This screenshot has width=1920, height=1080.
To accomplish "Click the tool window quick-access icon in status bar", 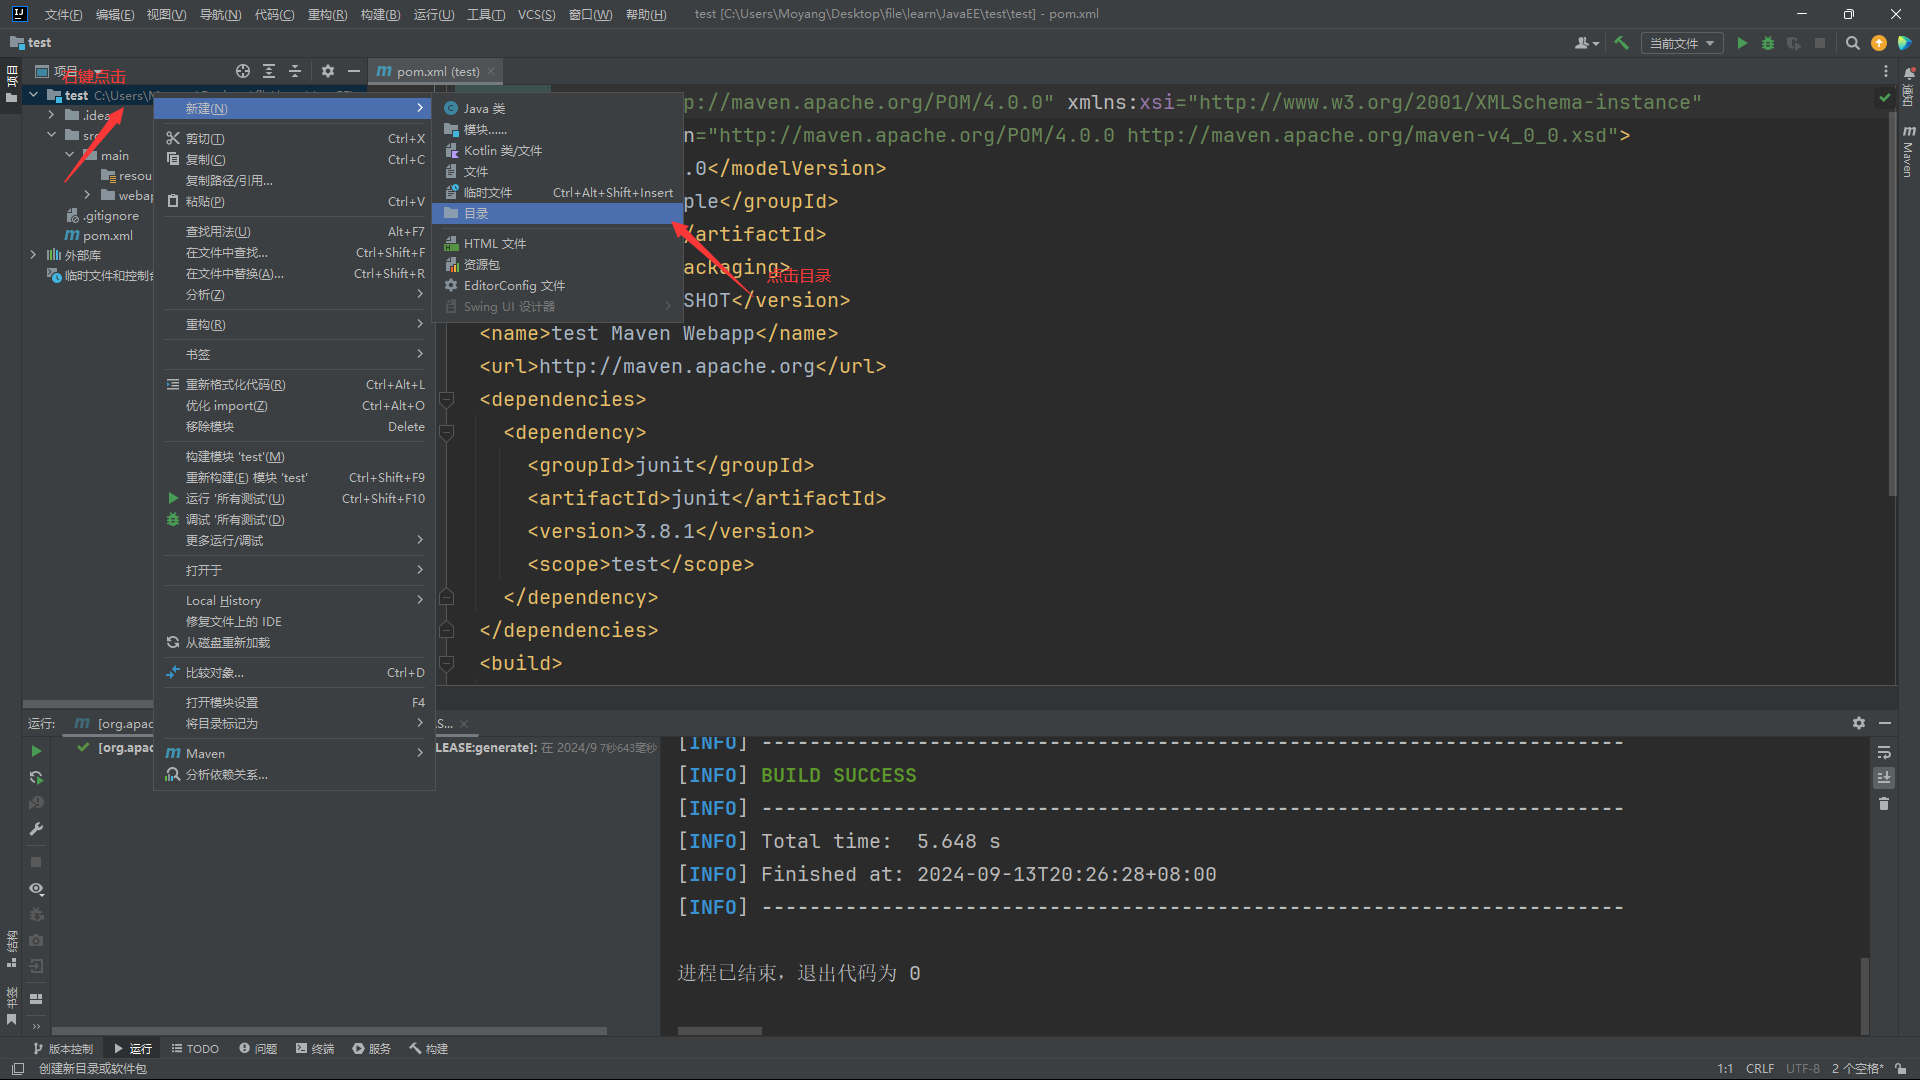I will [x=18, y=1069].
